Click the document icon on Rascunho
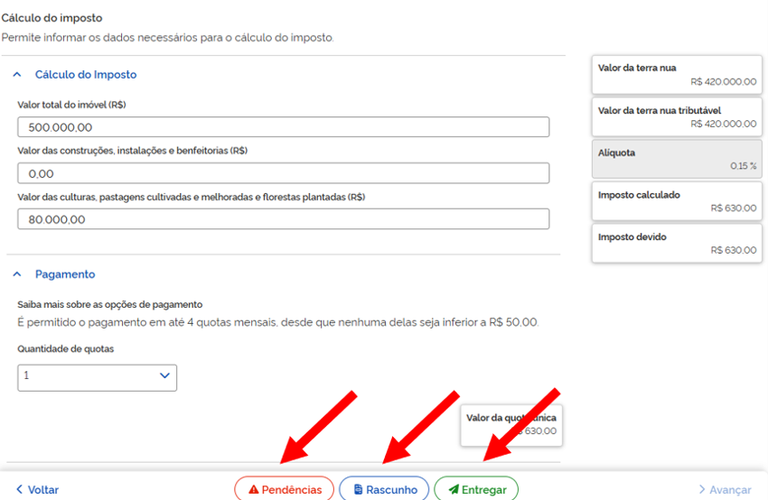768x500 pixels. [x=358, y=489]
